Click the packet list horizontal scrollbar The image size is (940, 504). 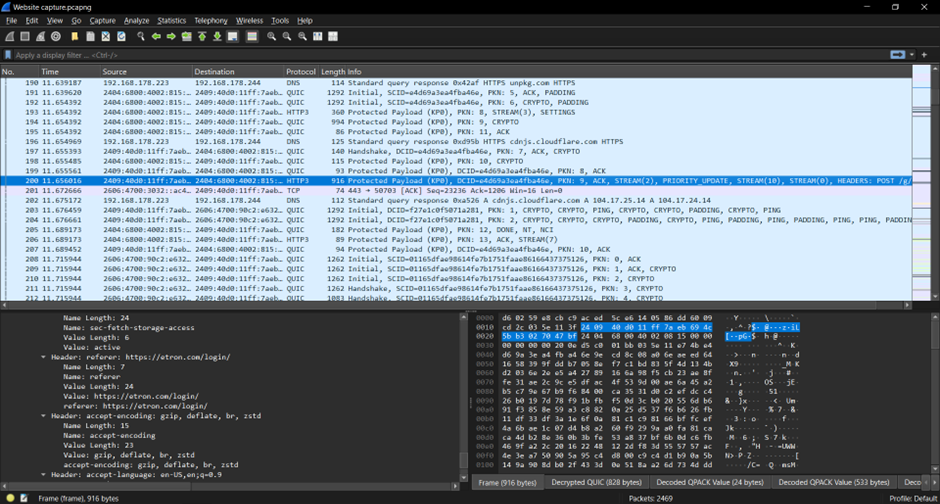point(456,305)
